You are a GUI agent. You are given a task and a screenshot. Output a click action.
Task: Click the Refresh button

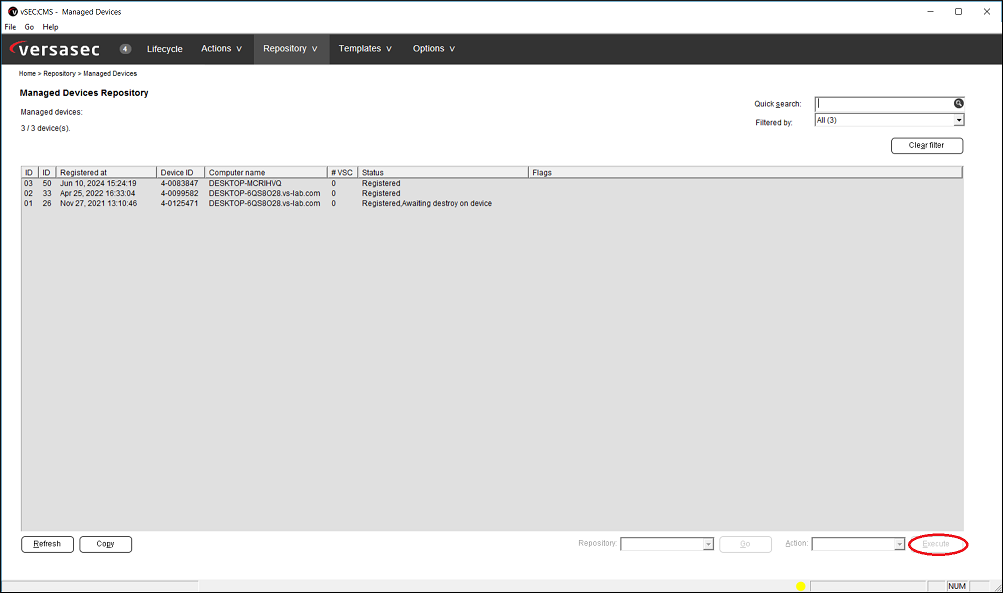[x=47, y=544]
